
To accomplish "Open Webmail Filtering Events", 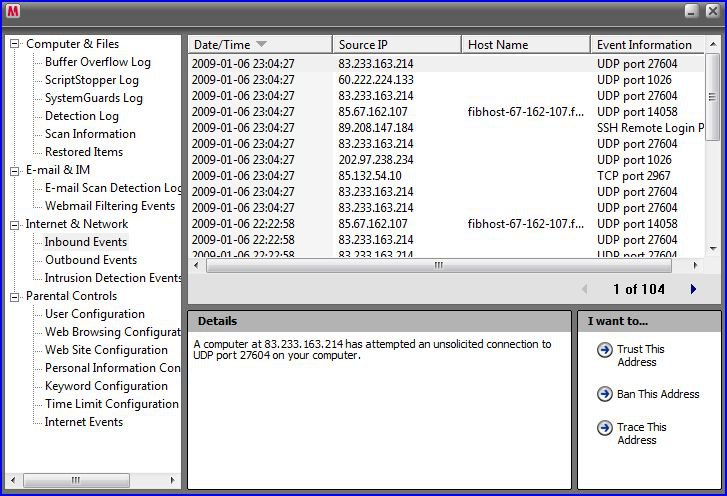I will pos(110,206).
